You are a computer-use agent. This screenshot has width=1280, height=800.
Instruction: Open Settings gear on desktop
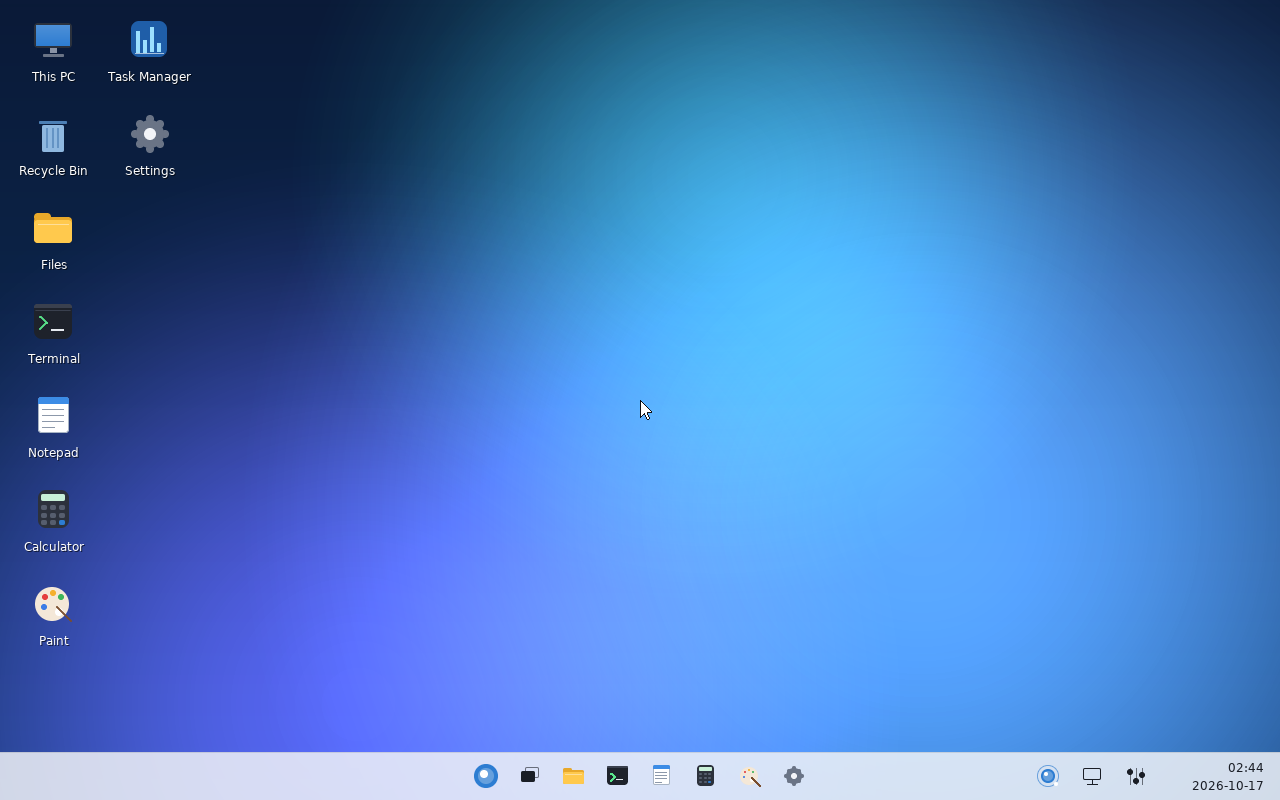pos(150,134)
